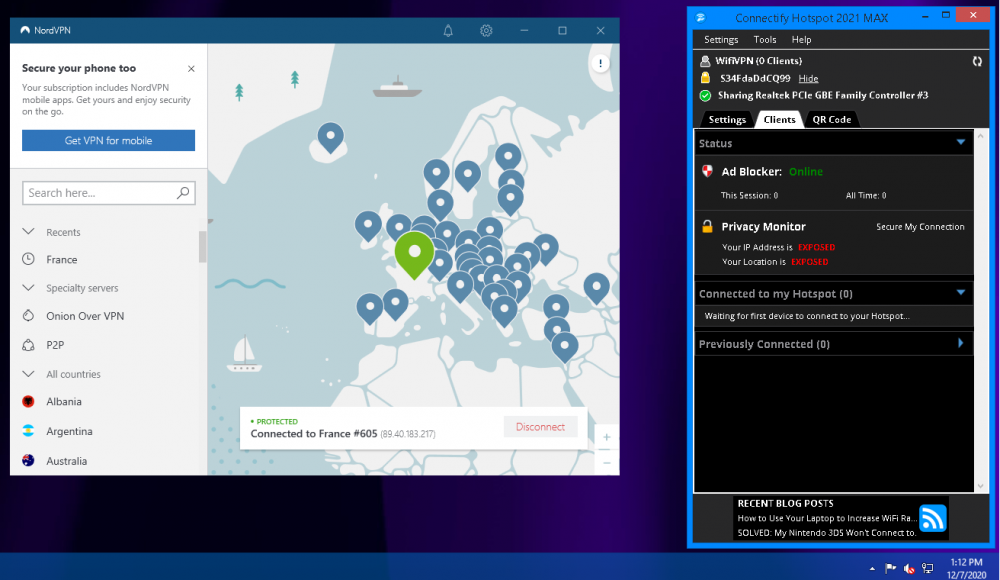Click the blog RSS feed icon

[932, 518]
